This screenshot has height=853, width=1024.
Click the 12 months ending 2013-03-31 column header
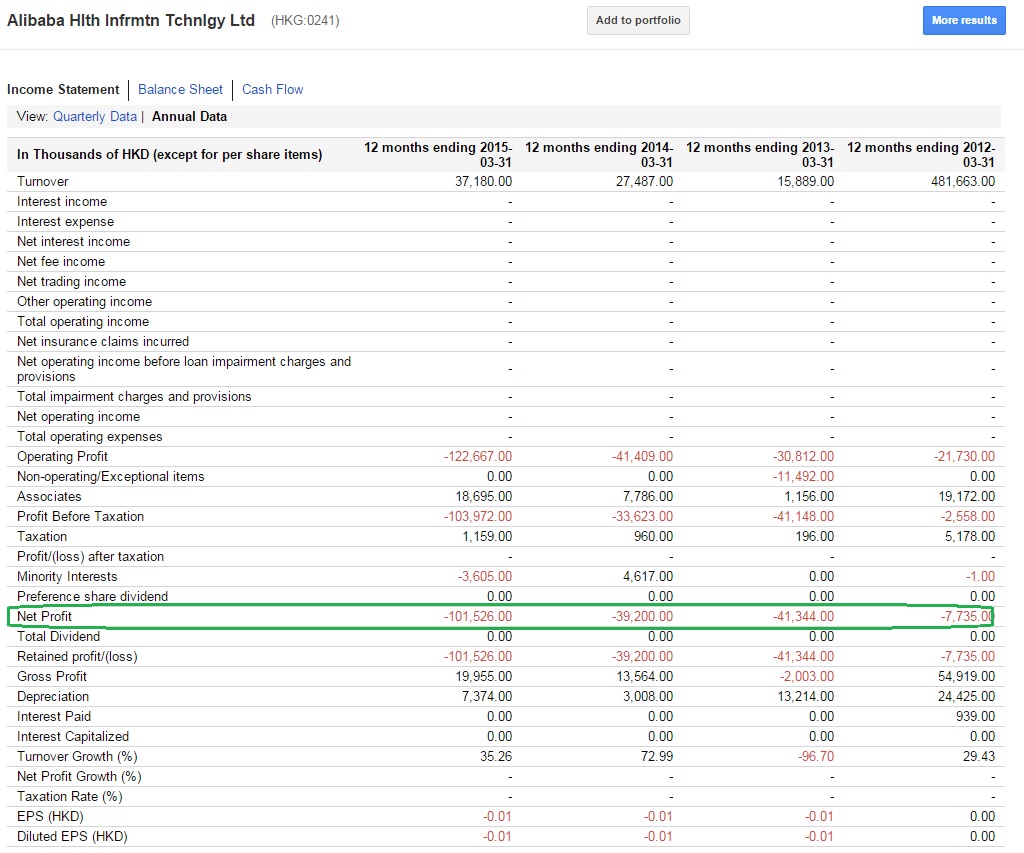pyautogui.click(x=760, y=155)
